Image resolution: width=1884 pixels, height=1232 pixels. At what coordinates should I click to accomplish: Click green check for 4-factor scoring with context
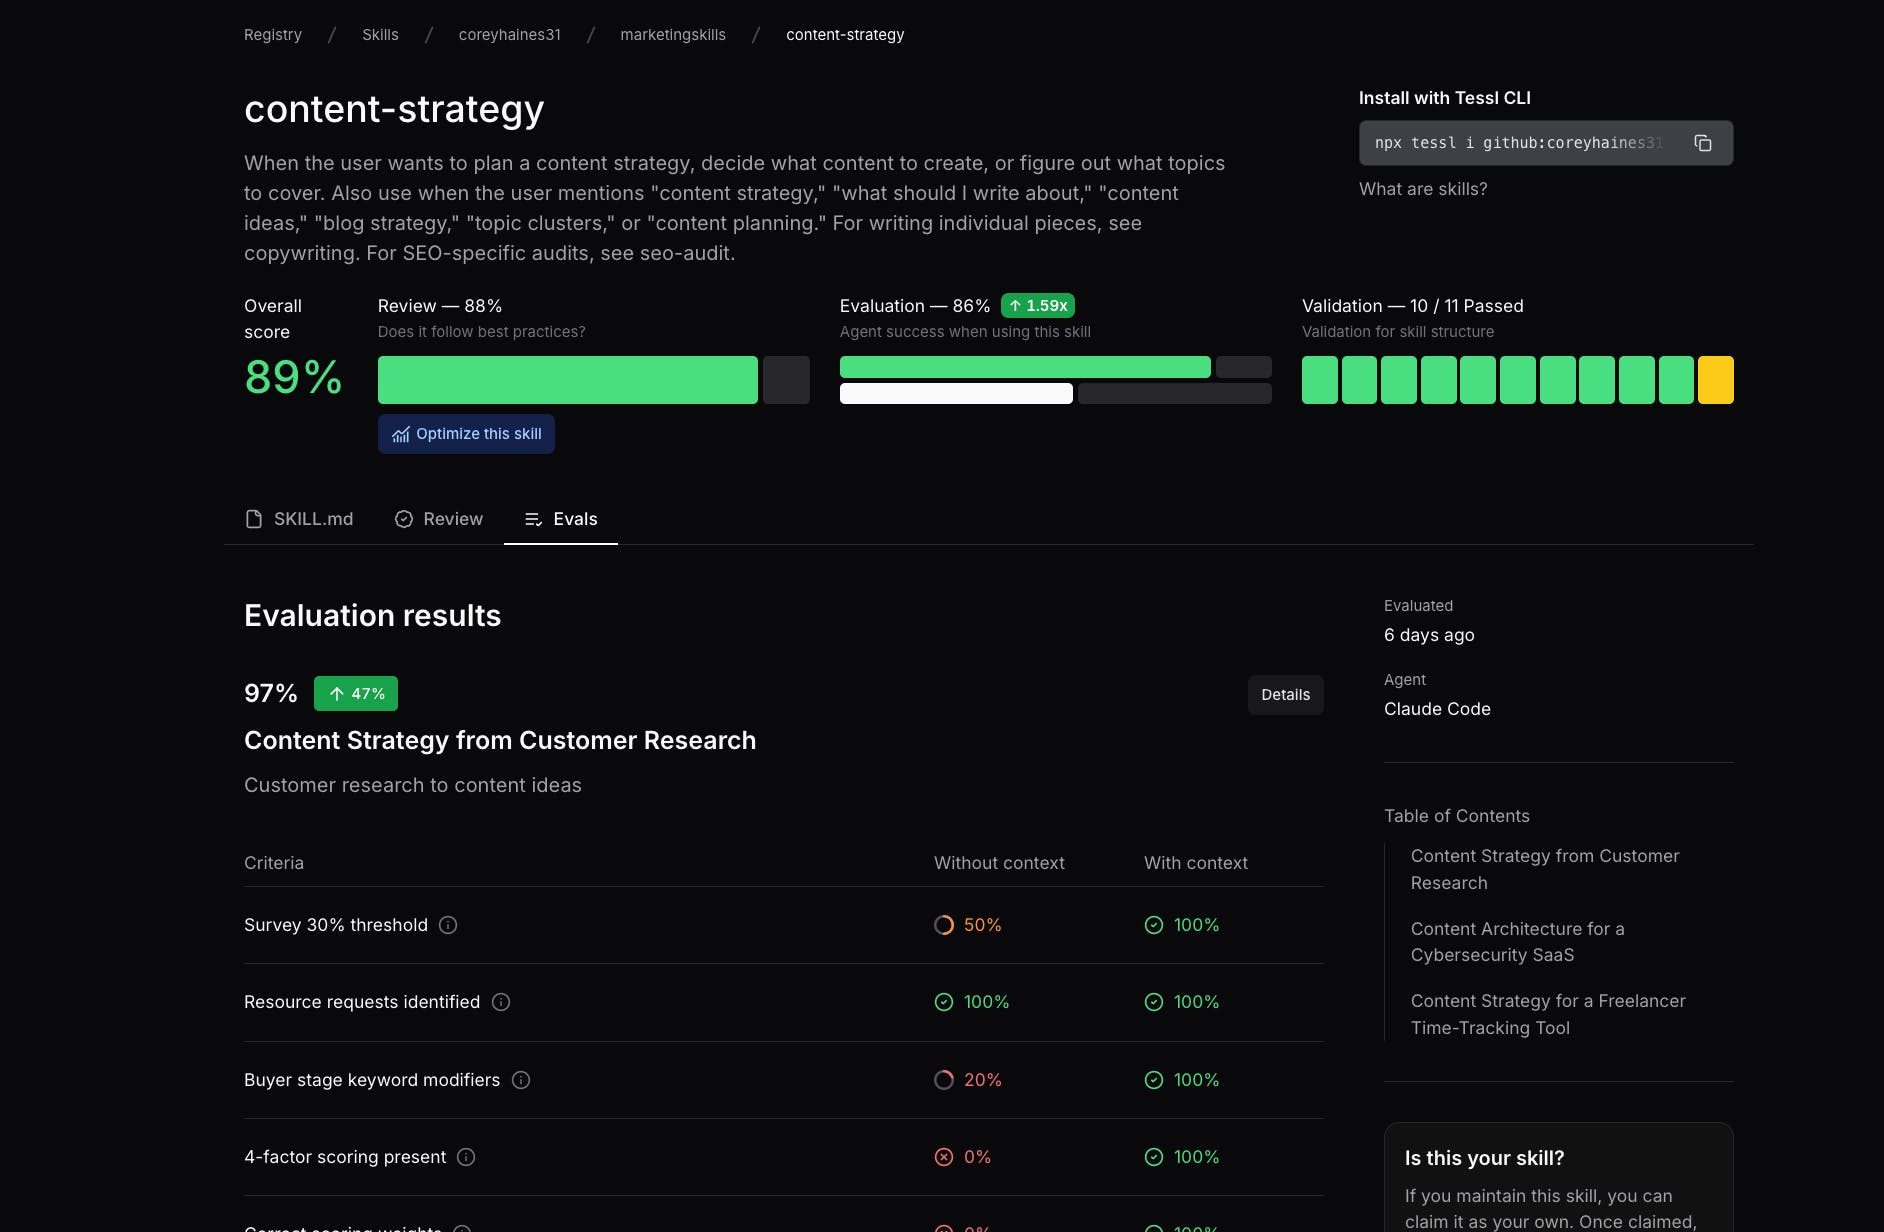pos(1154,1157)
